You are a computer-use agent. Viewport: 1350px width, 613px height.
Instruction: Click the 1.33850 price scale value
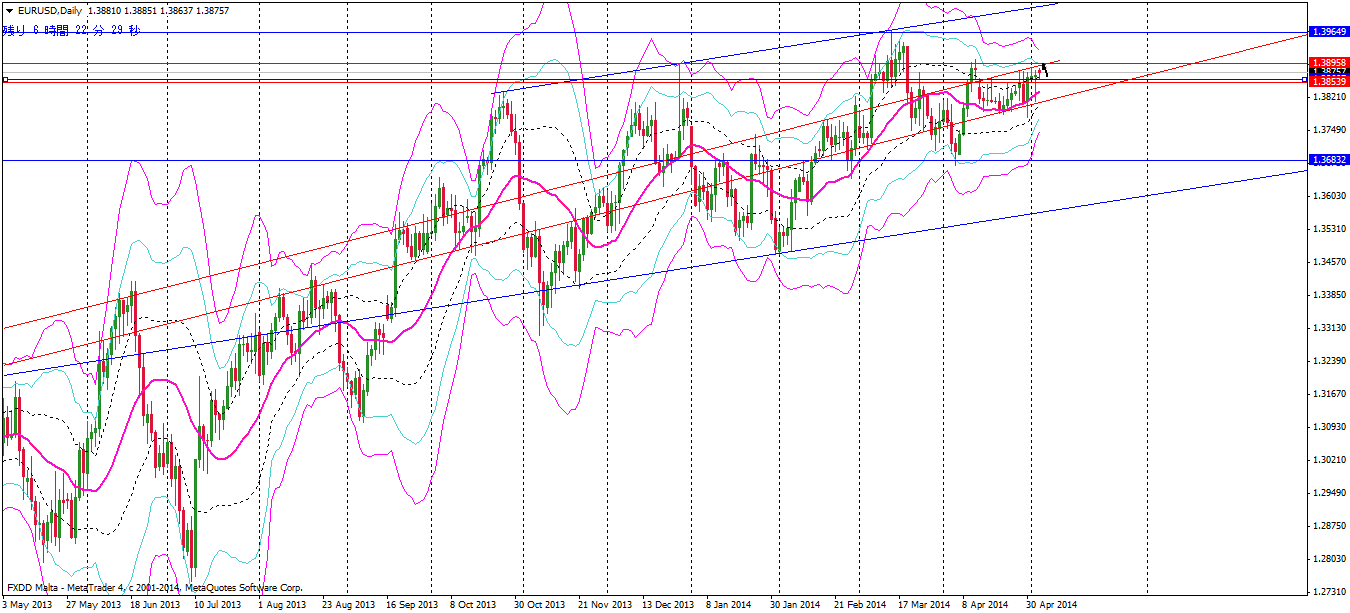1329,295
